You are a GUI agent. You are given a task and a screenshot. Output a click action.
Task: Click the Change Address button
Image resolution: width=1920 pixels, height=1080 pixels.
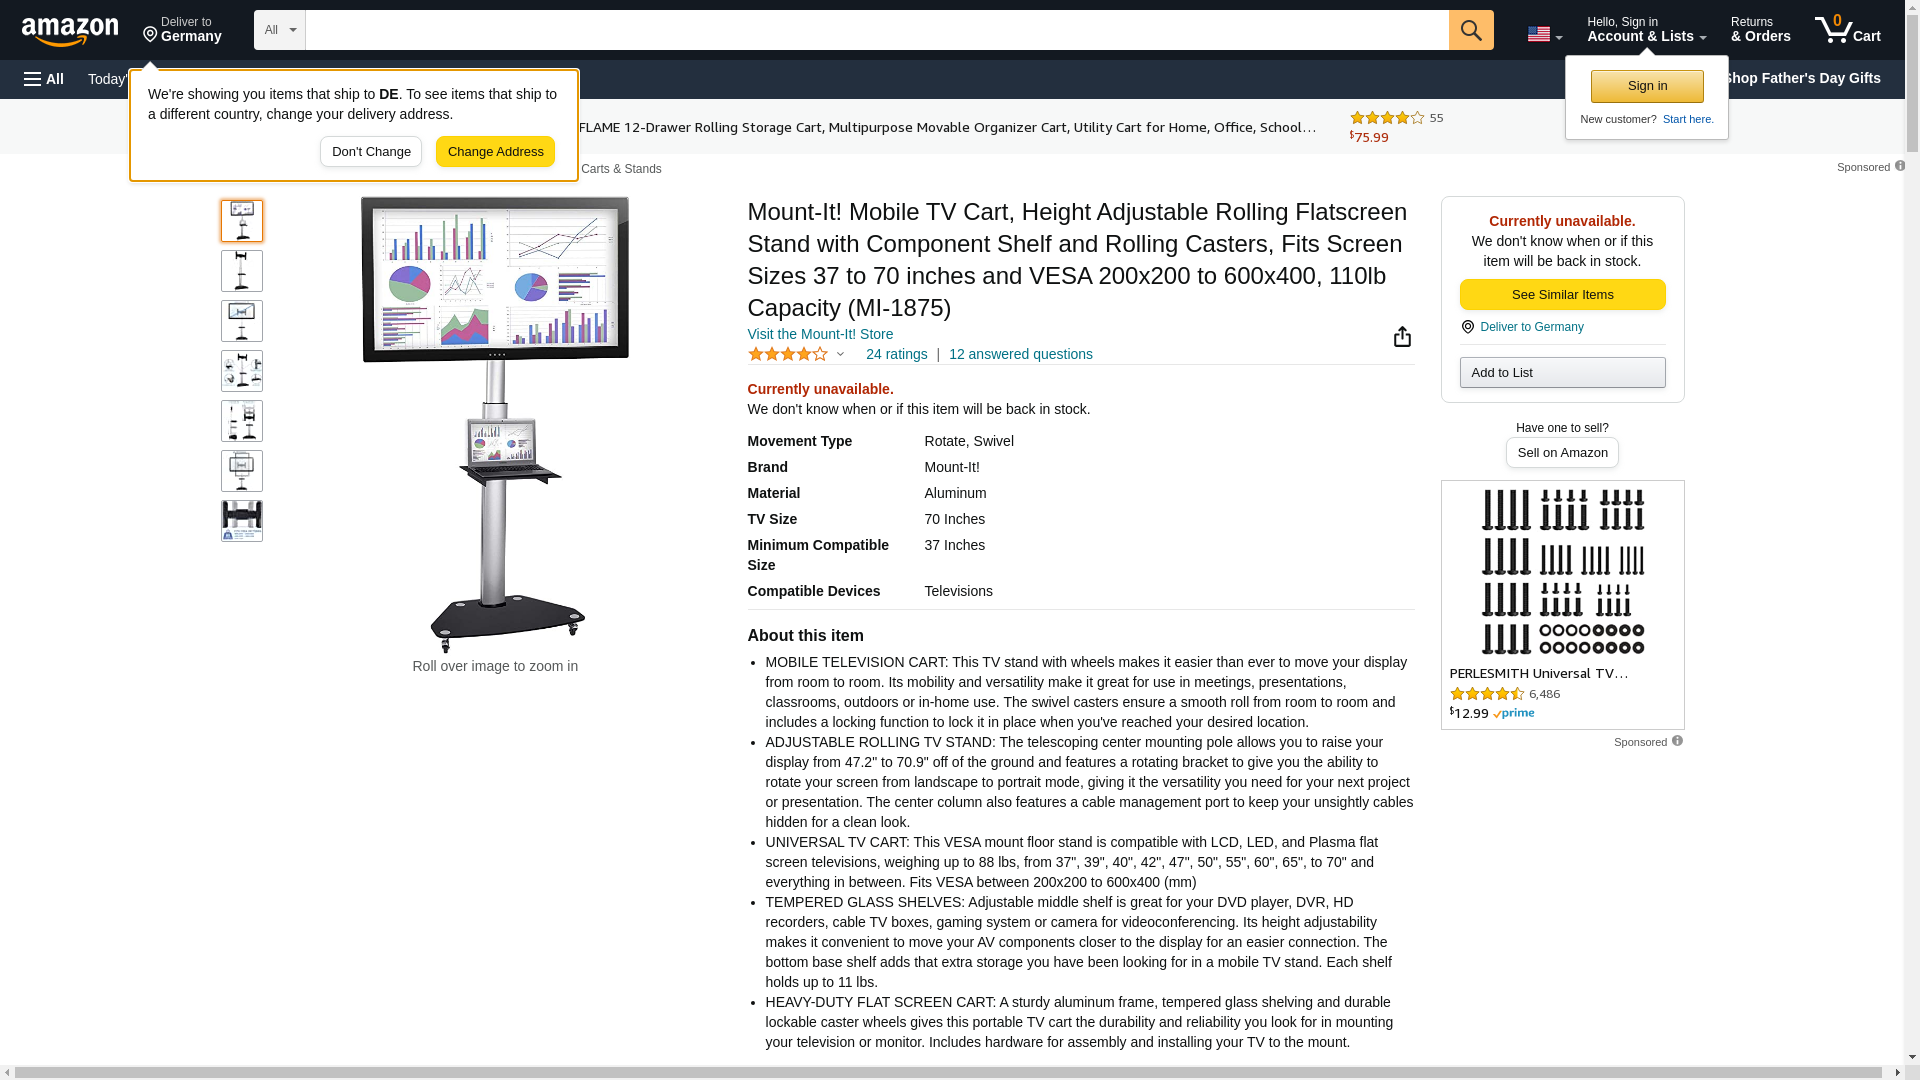coord(495,152)
